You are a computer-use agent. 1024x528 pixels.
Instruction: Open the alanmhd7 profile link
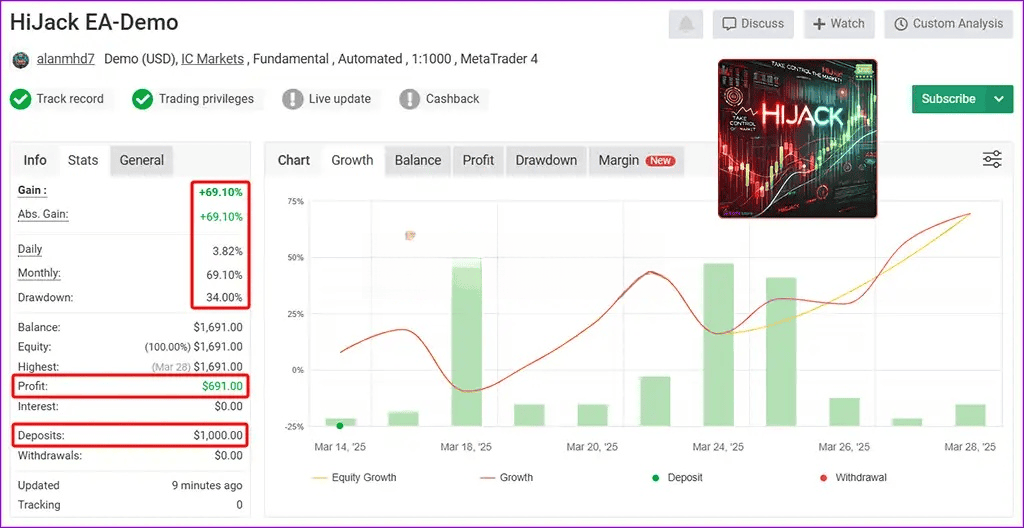pyautogui.click(x=66, y=59)
